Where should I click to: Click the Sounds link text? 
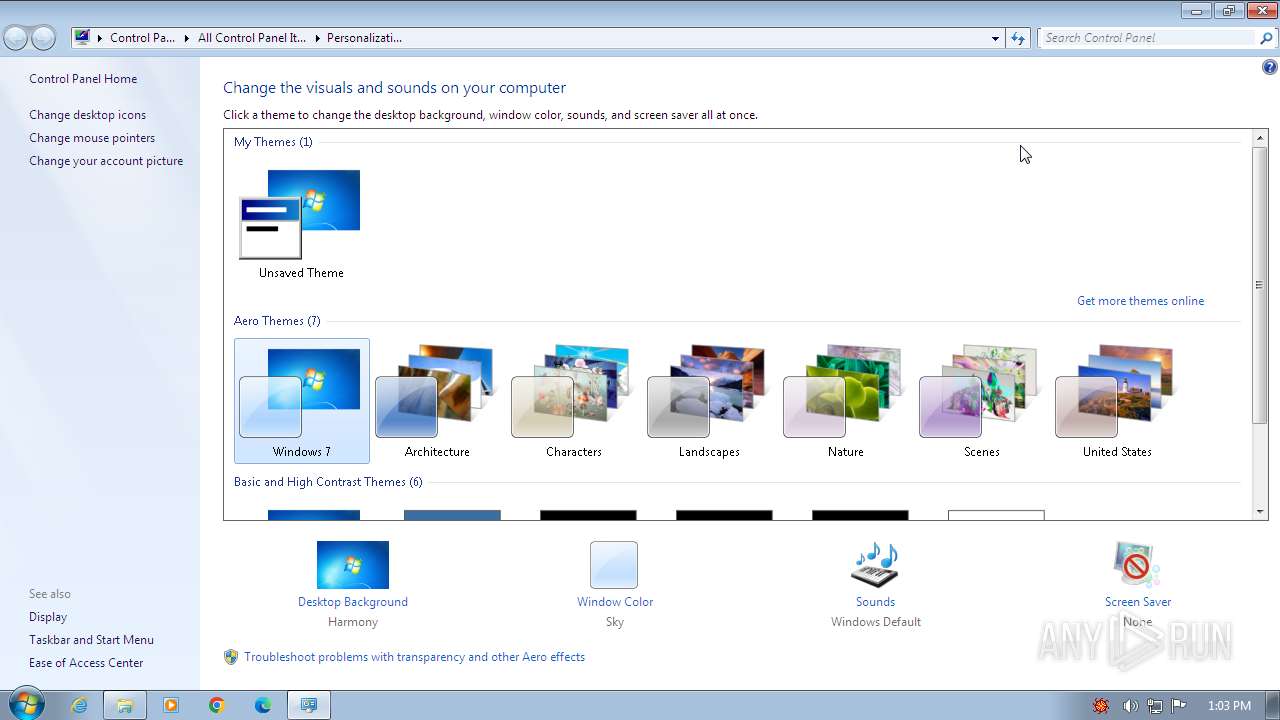875,602
